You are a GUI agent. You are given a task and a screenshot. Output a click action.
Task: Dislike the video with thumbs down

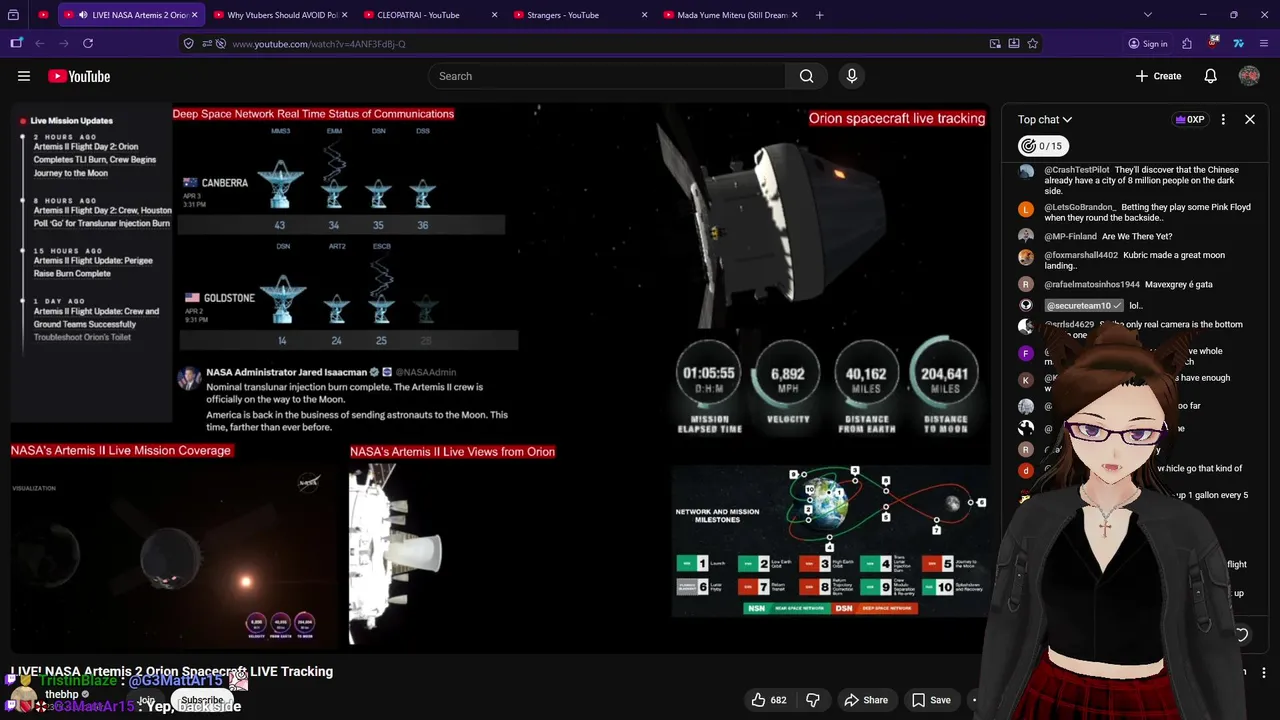tap(813, 700)
